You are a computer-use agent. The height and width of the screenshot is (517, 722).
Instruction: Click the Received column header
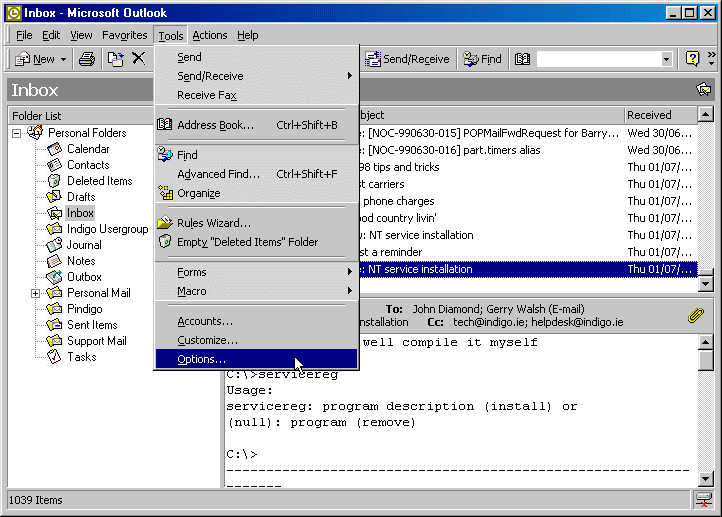pyautogui.click(x=661, y=115)
